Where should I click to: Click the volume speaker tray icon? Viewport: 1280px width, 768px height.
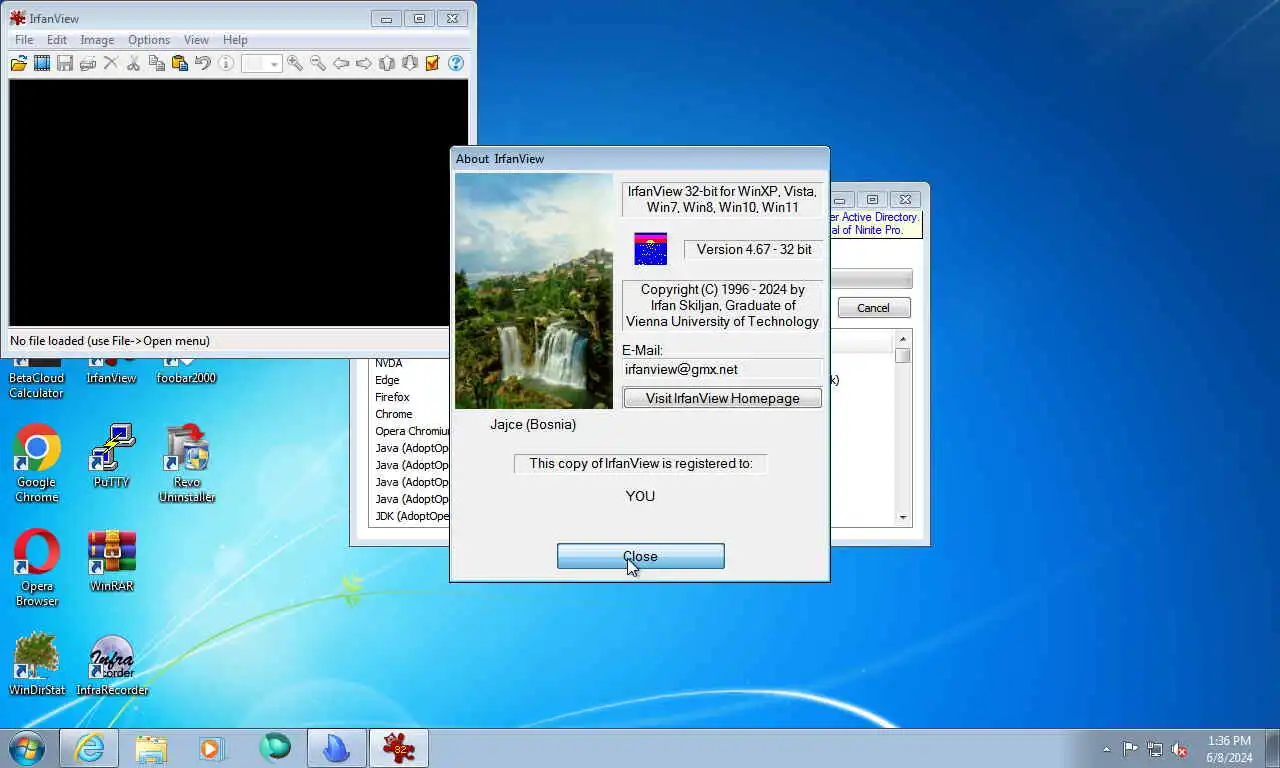pos(1179,749)
